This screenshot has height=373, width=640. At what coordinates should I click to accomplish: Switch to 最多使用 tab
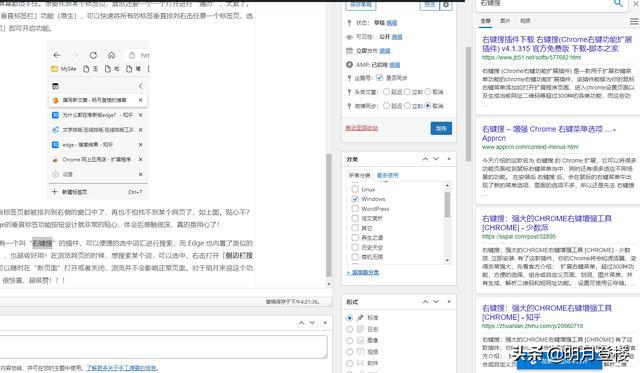(387, 175)
